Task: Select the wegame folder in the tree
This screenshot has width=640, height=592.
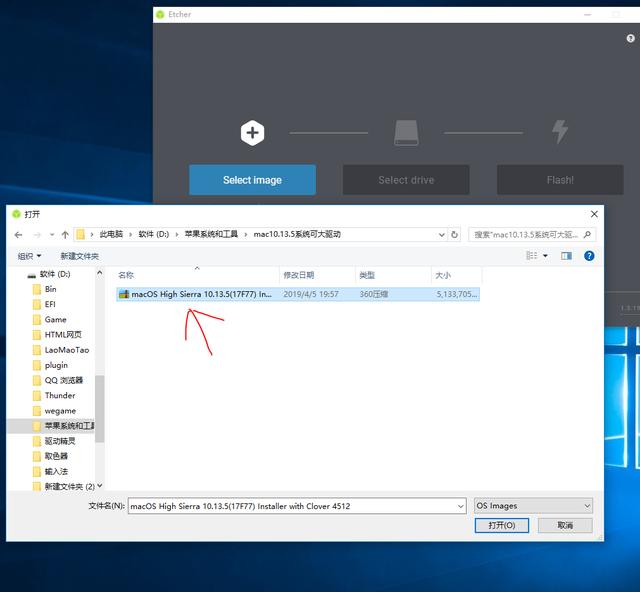Action: click(x=60, y=411)
